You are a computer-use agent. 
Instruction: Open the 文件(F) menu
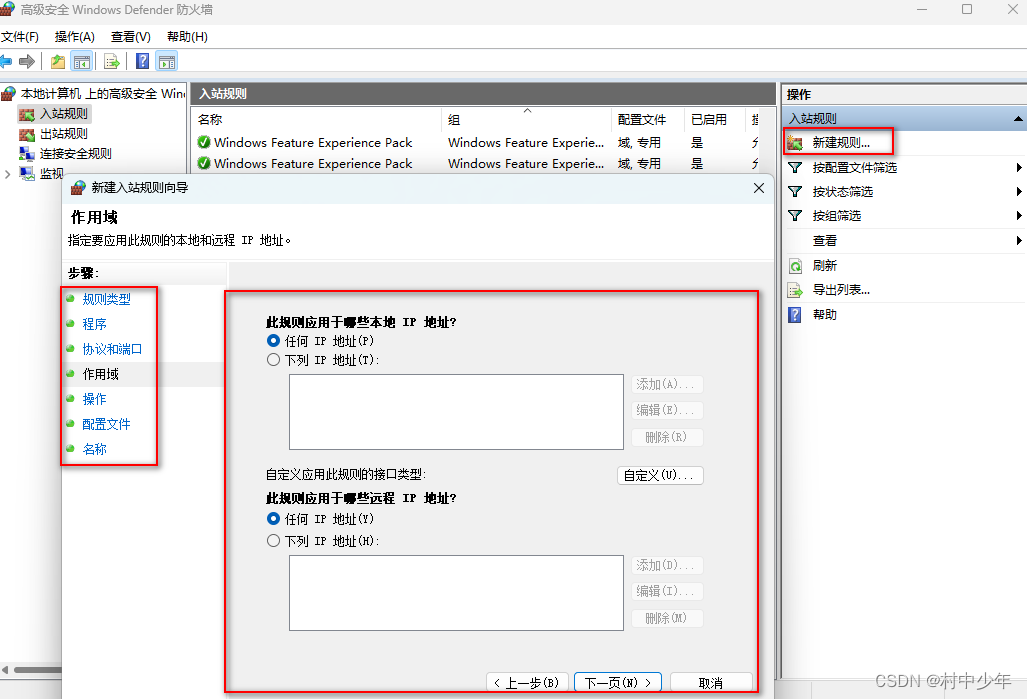[x=20, y=37]
